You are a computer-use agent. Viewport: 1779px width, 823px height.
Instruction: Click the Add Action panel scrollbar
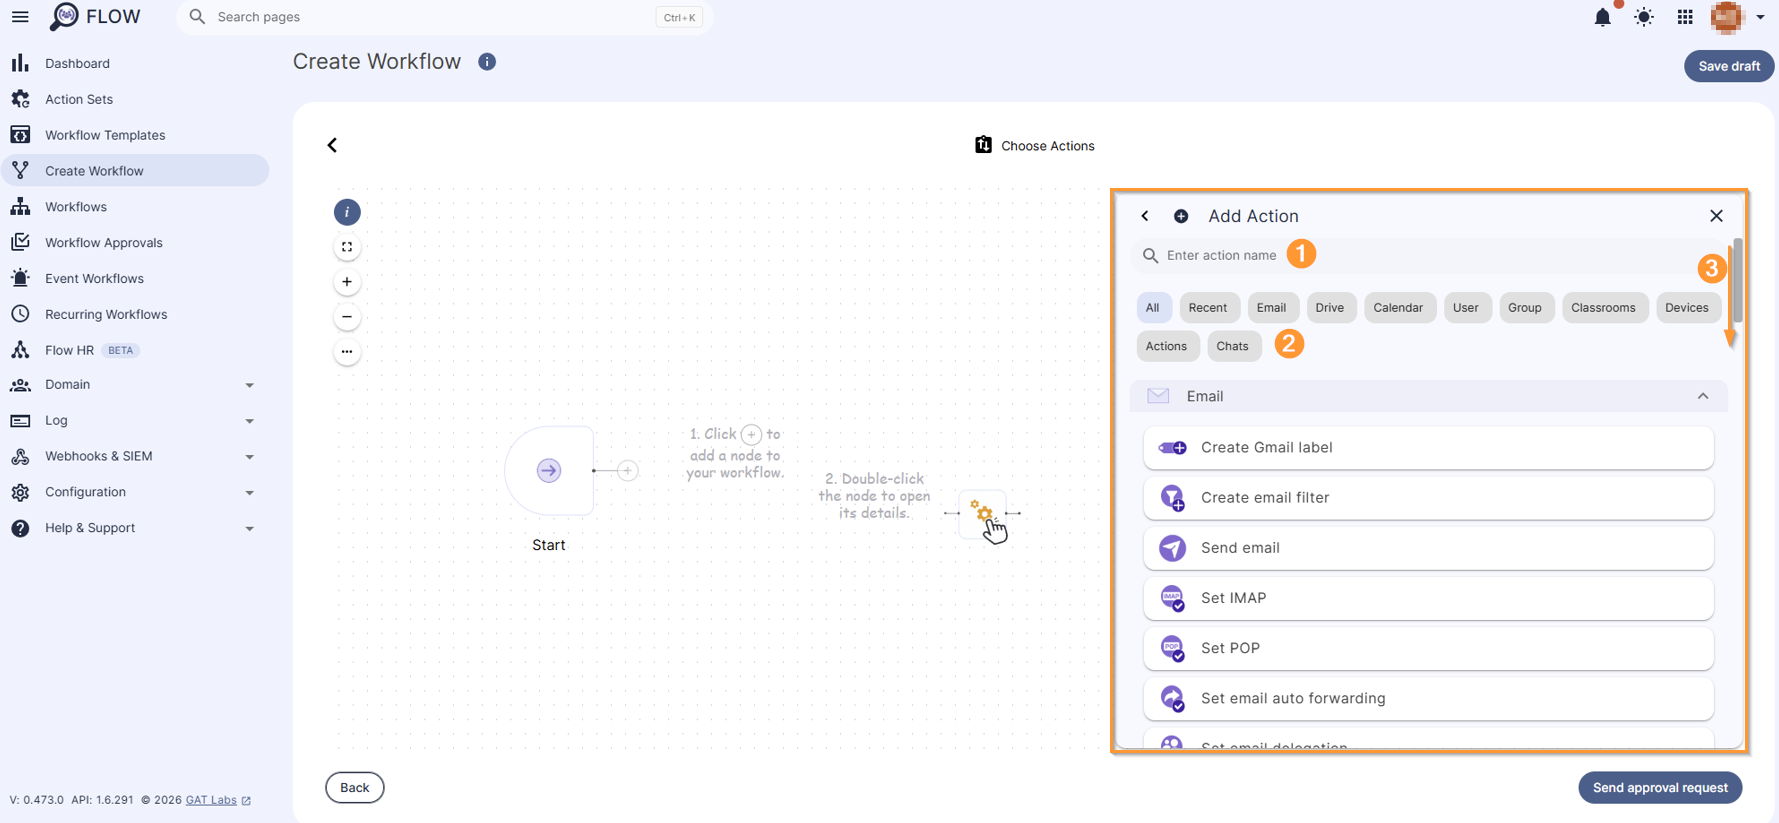coord(1738,280)
